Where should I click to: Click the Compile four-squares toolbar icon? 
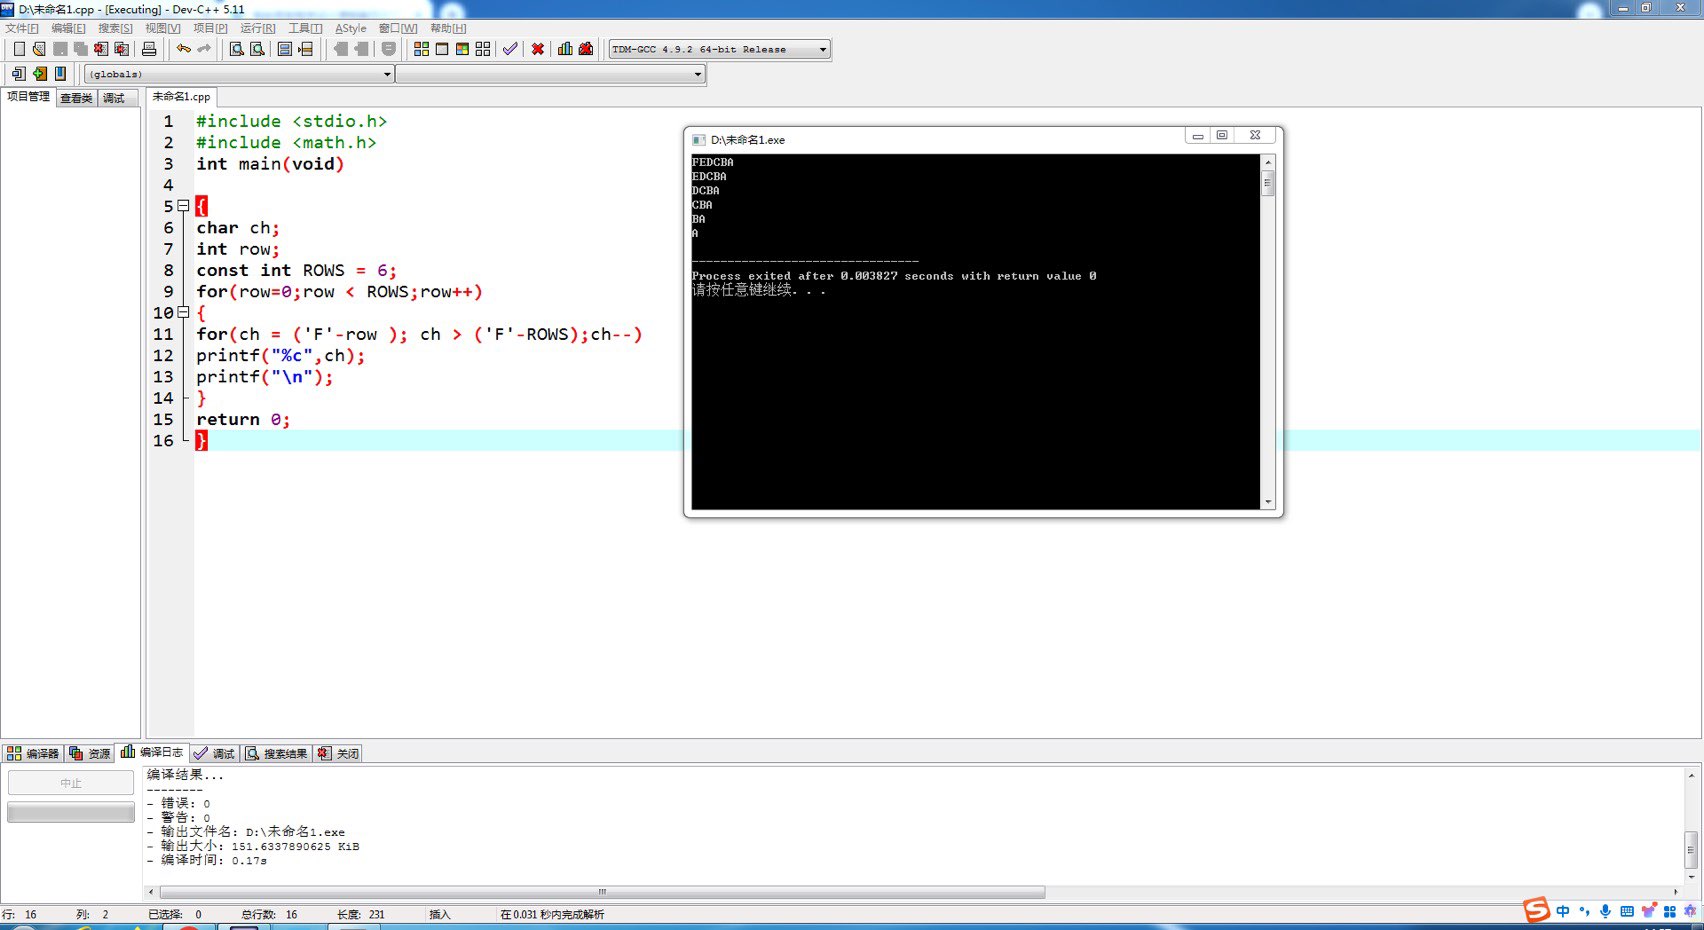[x=421, y=49]
